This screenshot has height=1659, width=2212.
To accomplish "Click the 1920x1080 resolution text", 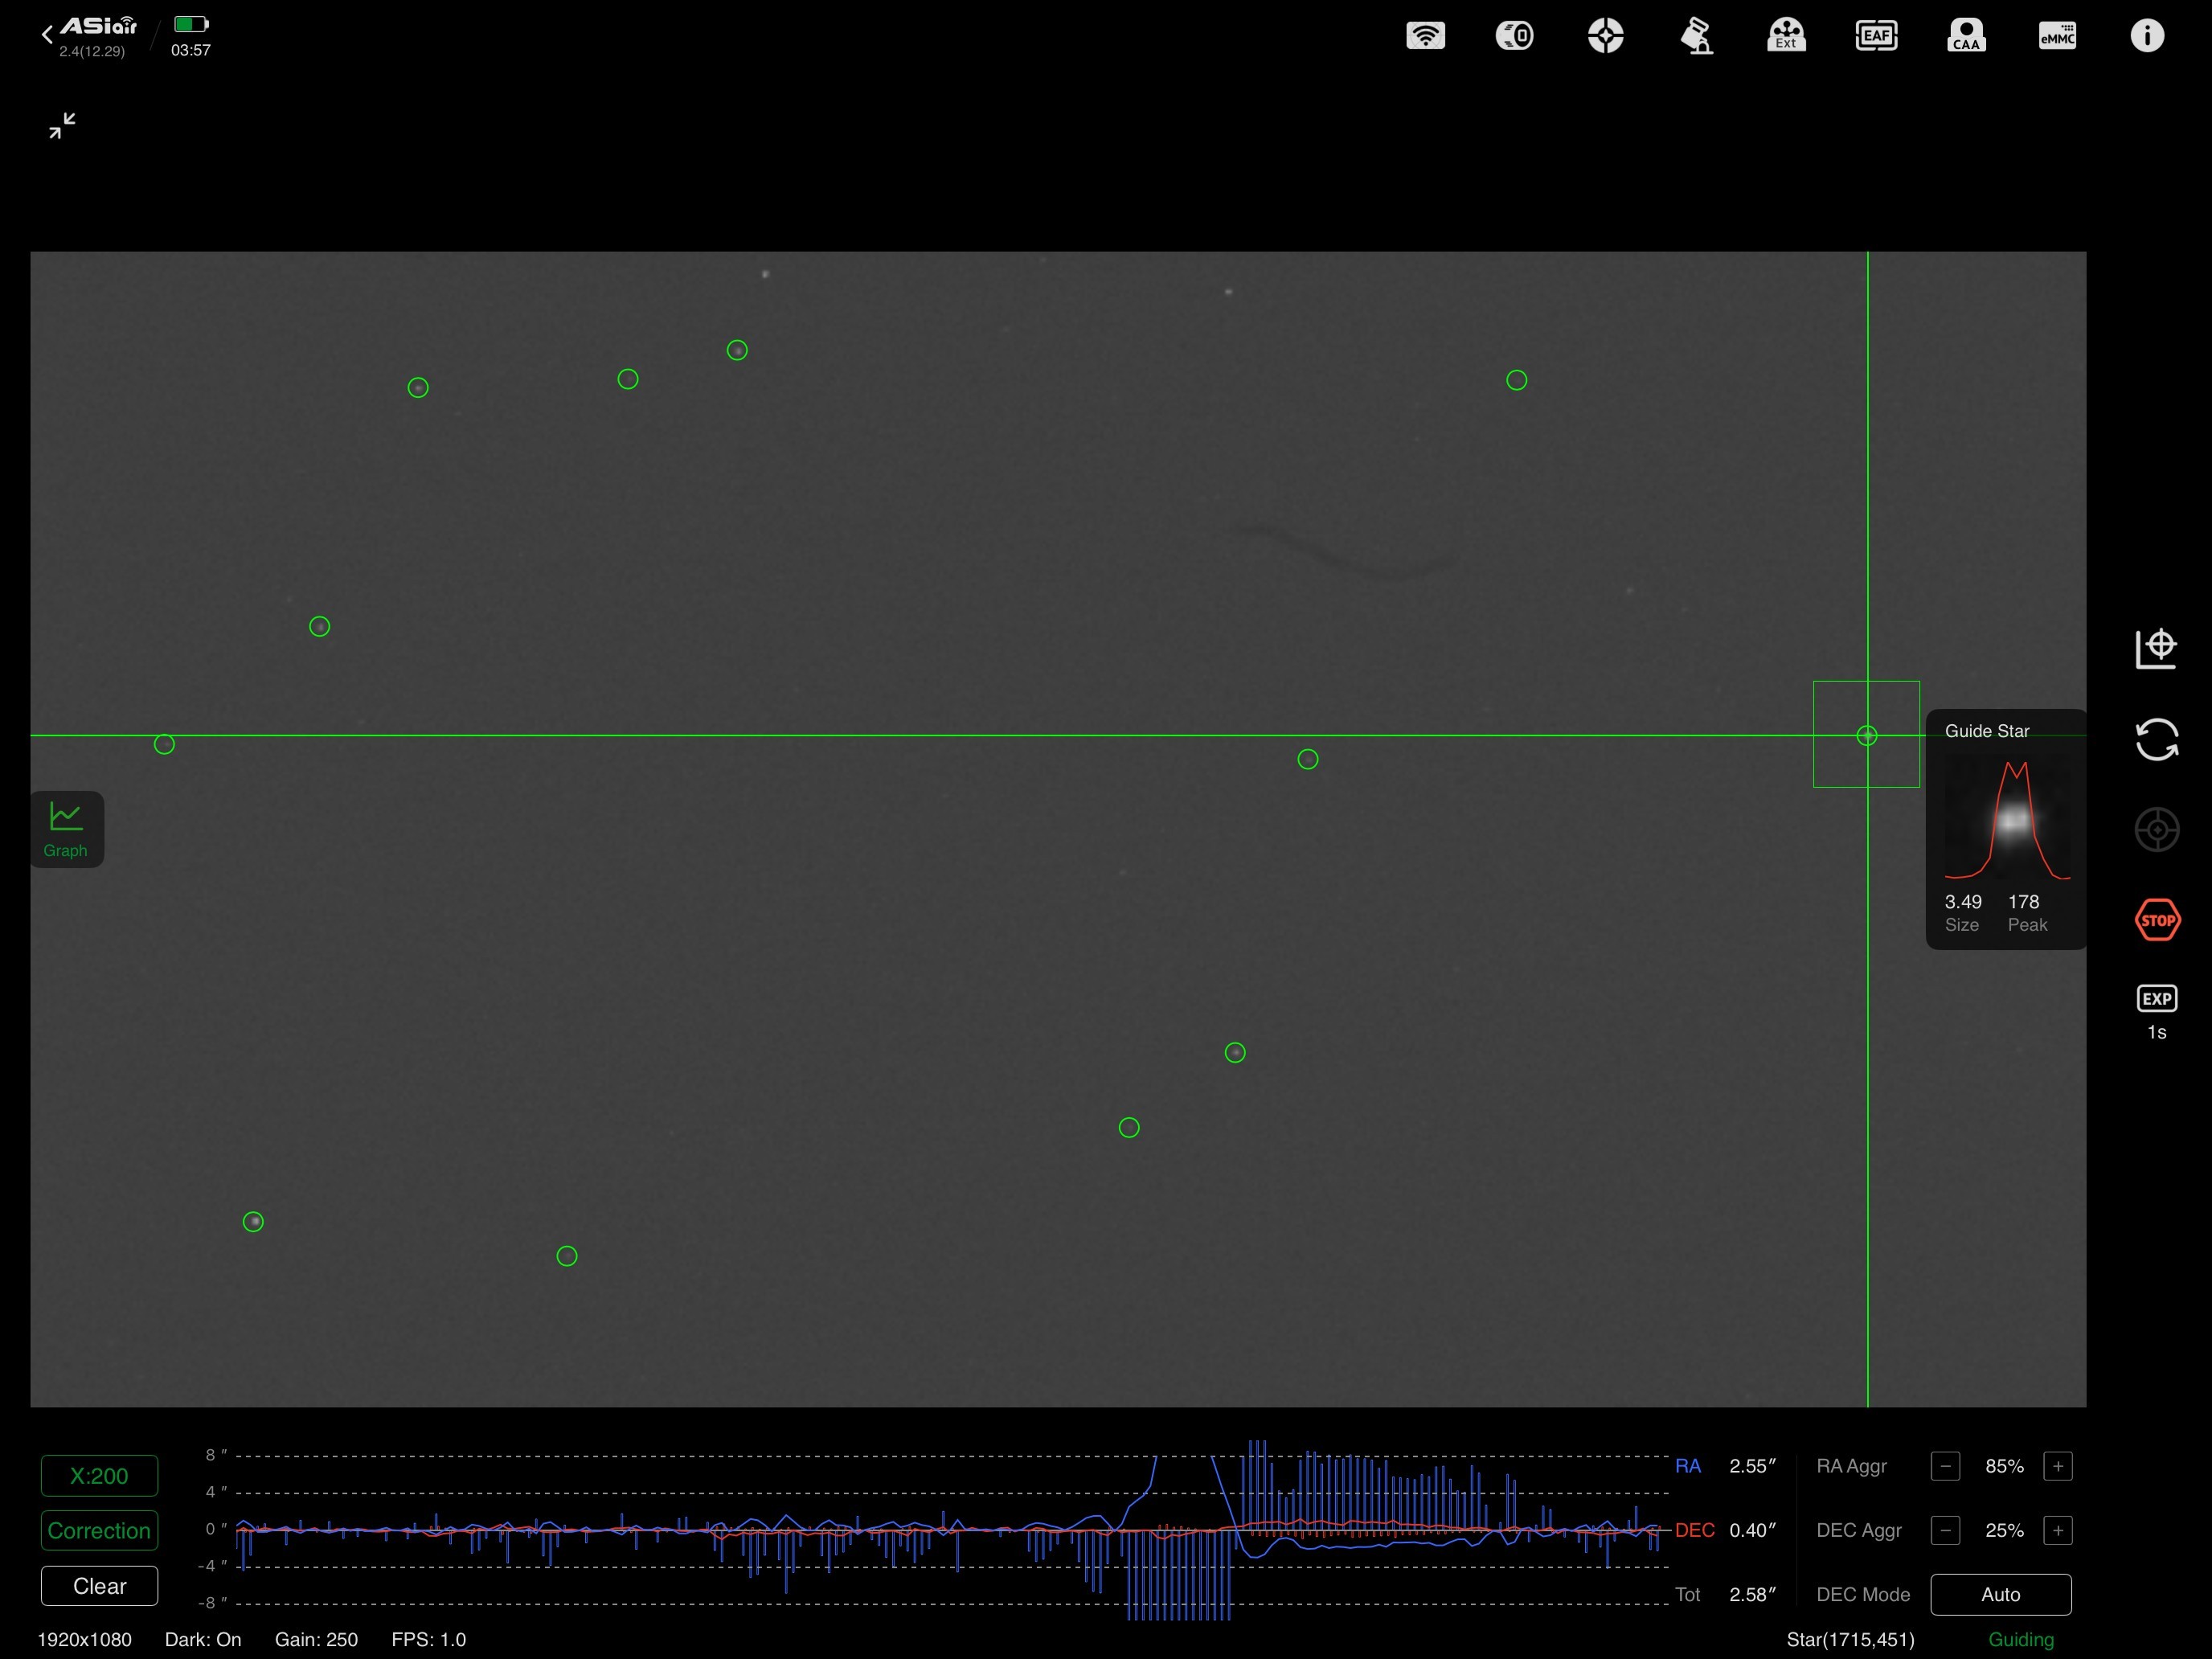I will click(84, 1640).
